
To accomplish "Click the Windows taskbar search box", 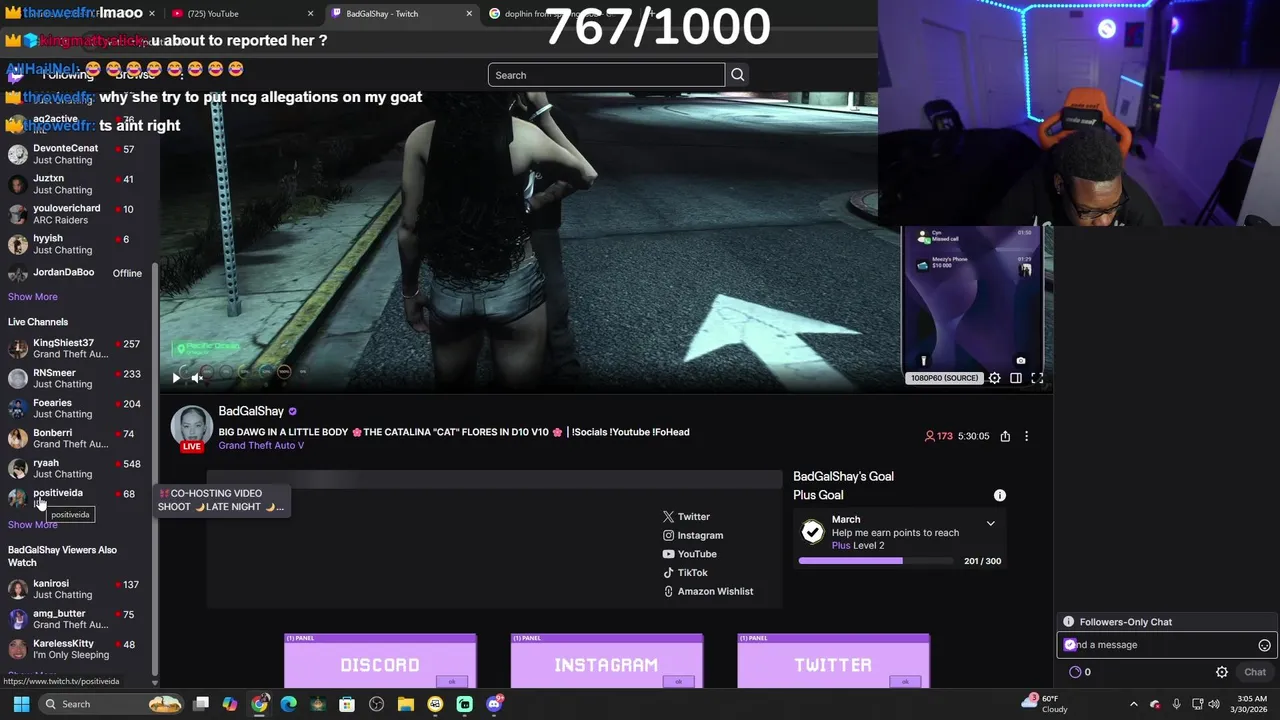I will click(x=111, y=704).
